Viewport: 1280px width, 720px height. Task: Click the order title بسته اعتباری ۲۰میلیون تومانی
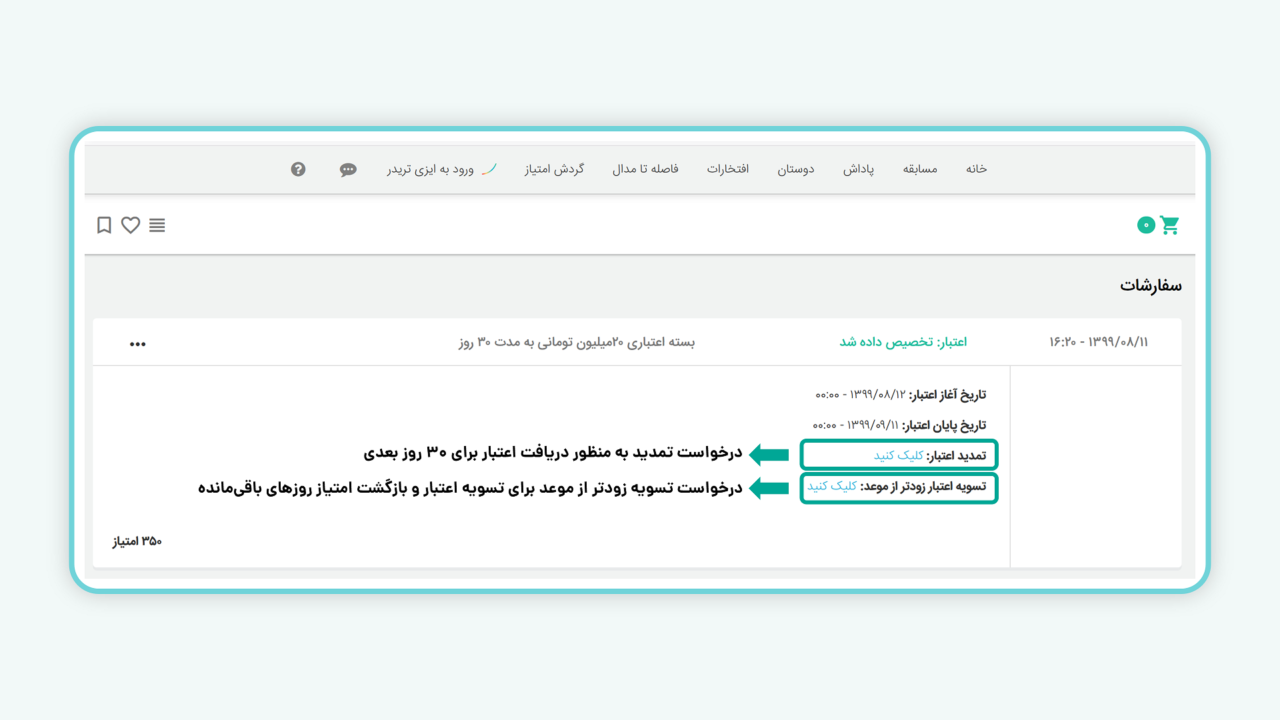[x=576, y=342]
